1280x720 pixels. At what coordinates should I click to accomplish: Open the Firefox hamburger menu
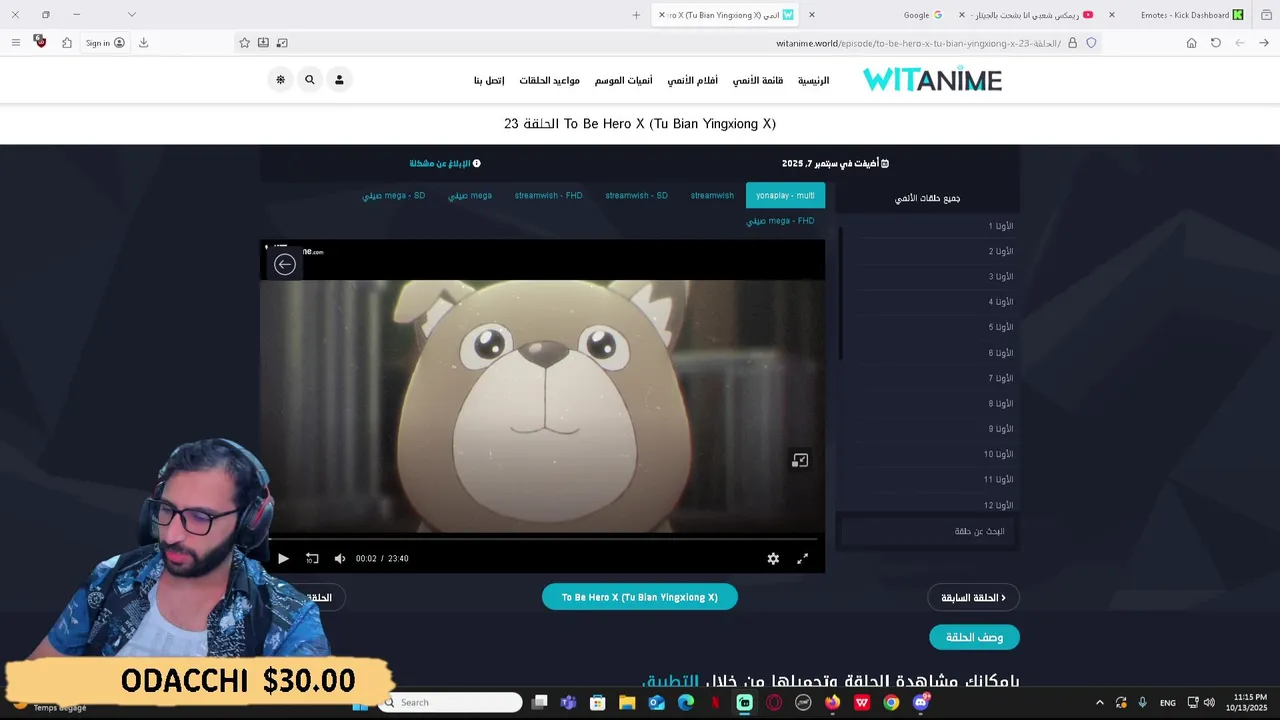[x=15, y=43]
